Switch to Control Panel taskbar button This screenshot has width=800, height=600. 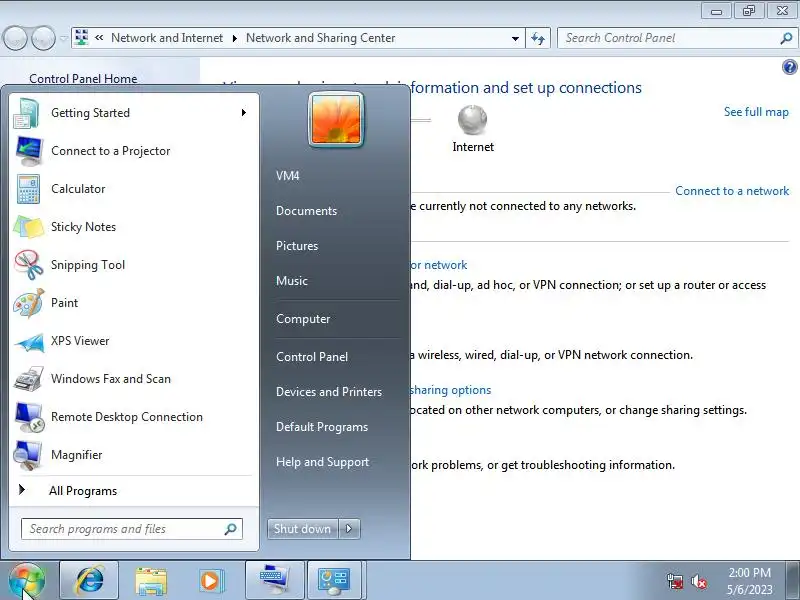tap(334, 580)
